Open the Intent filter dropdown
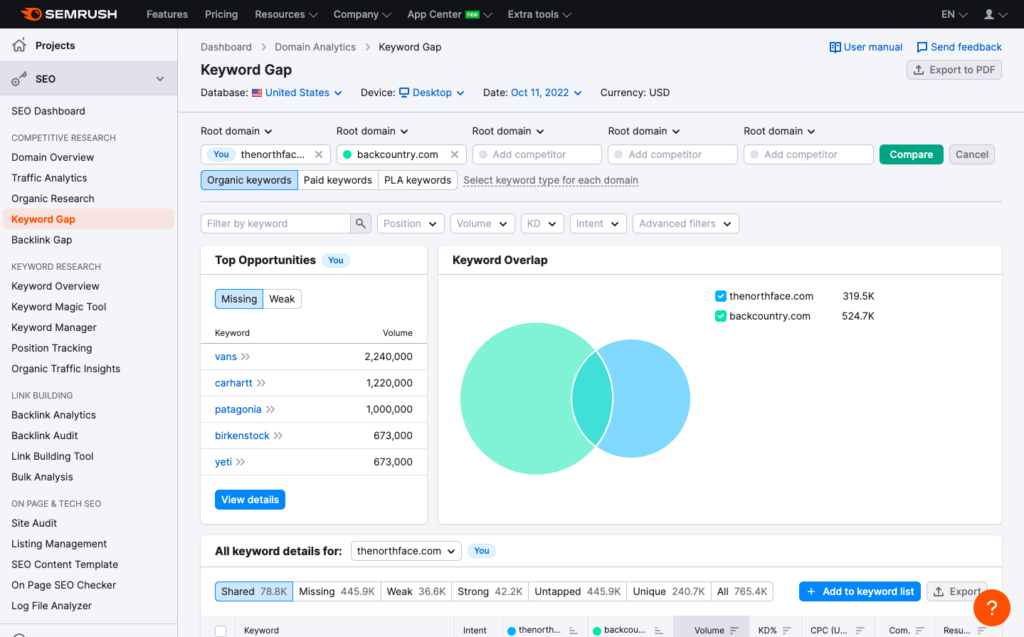 point(598,223)
